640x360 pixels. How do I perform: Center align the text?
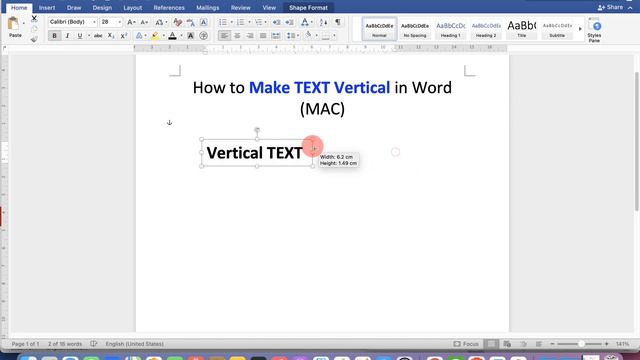237,36
